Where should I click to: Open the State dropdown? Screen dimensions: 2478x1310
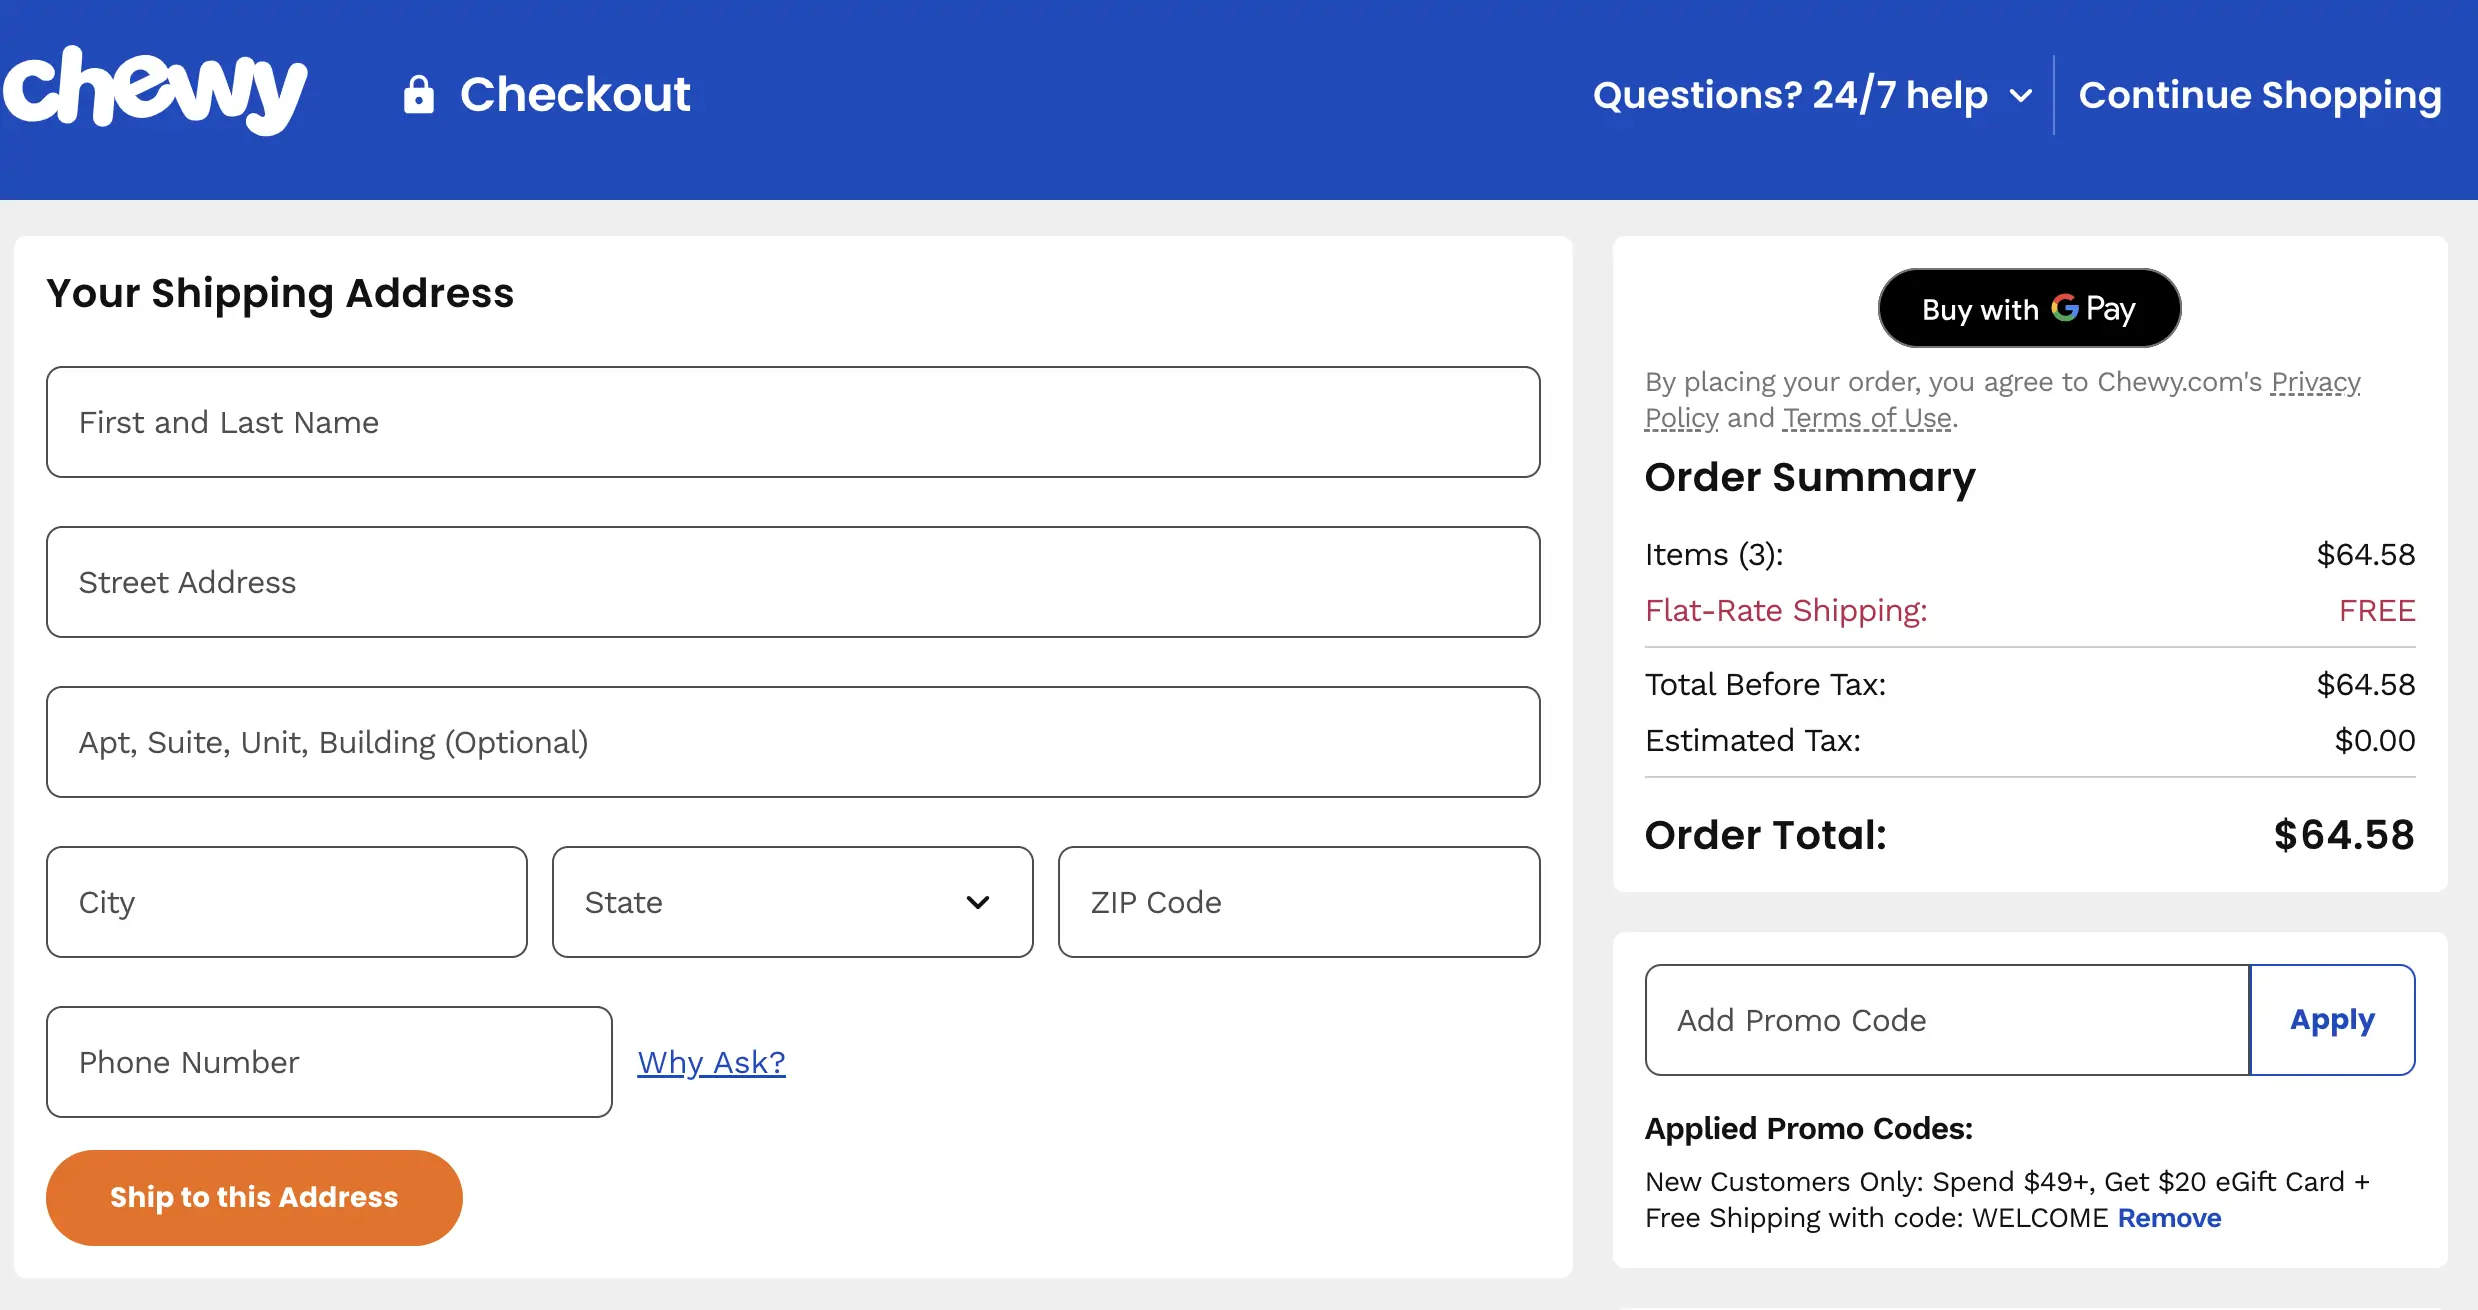pos(792,902)
